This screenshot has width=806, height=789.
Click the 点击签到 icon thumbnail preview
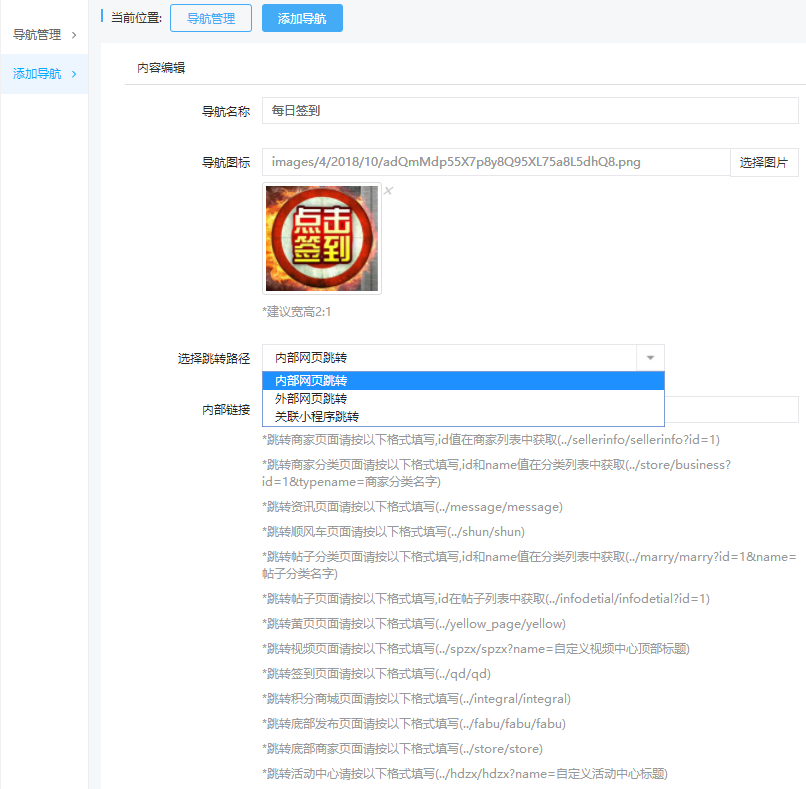click(322, 238)
